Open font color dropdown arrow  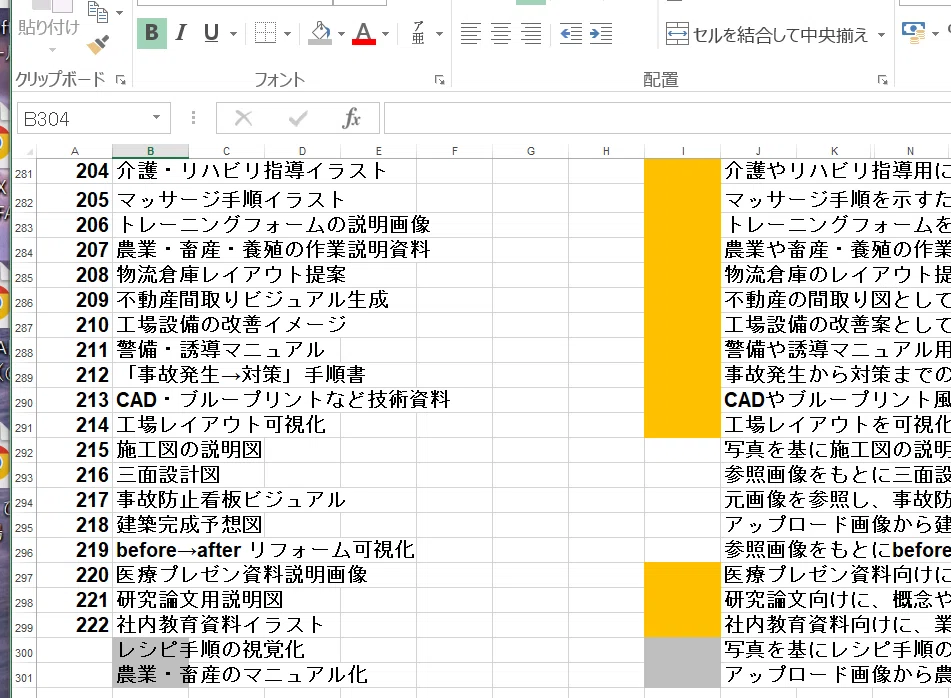coord(386,34)
